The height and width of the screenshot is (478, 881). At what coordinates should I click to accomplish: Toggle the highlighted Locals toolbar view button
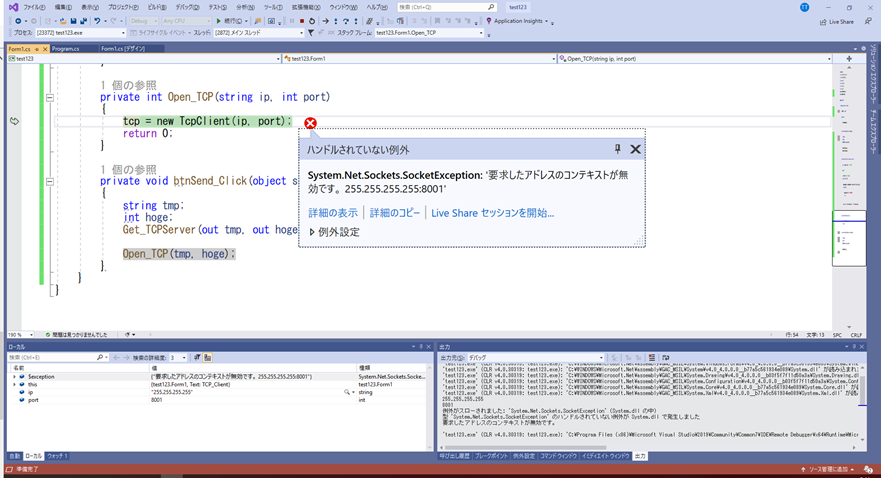click(208, 357)
